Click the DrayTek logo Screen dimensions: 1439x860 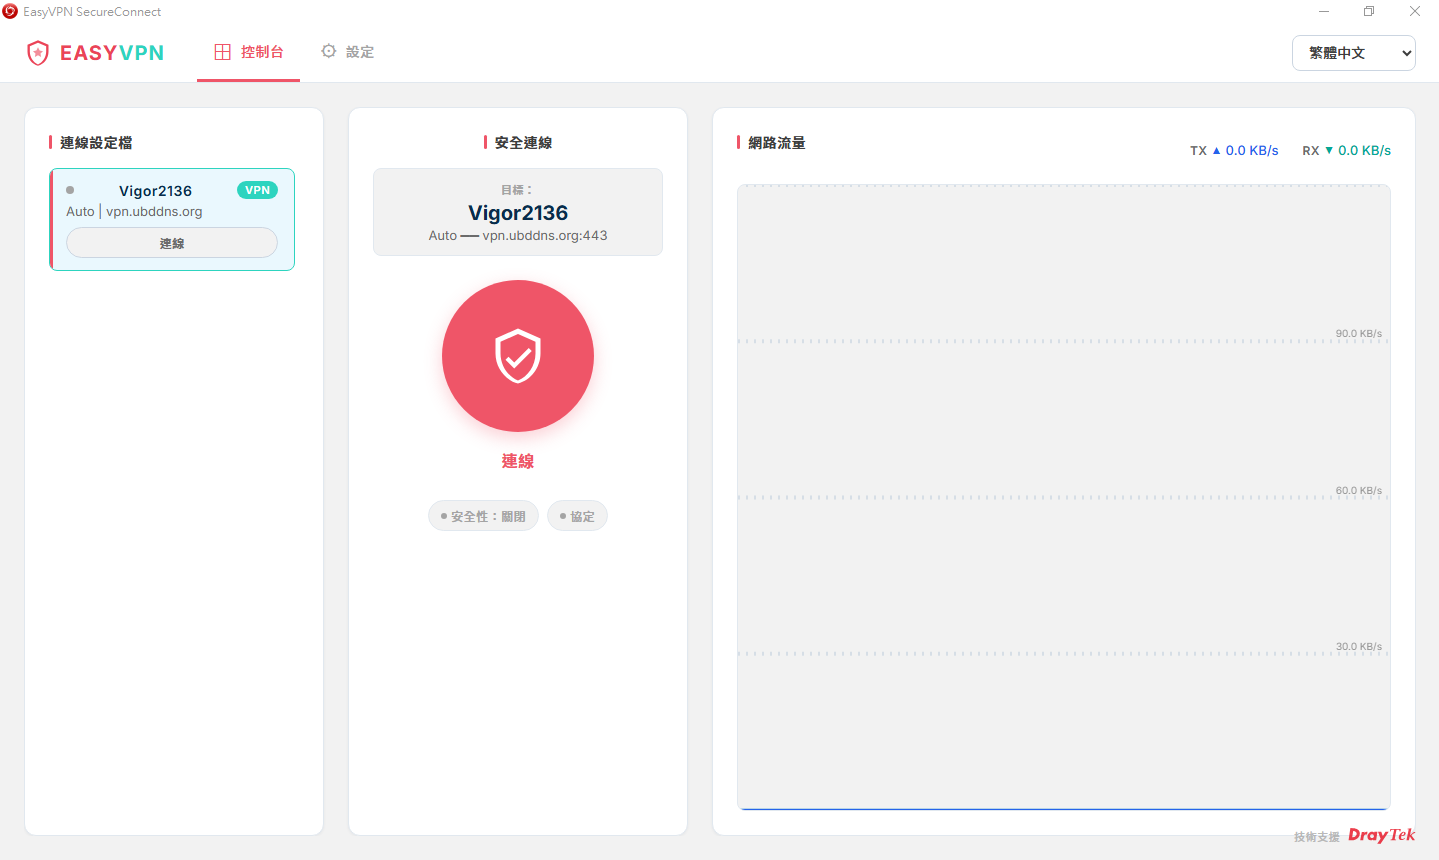click(x=1382, y=835)
